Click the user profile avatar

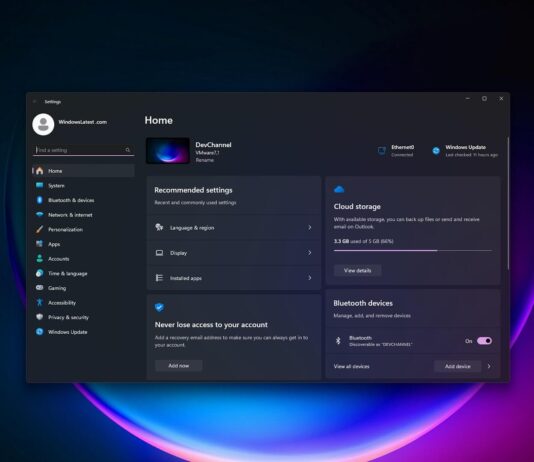43,124
